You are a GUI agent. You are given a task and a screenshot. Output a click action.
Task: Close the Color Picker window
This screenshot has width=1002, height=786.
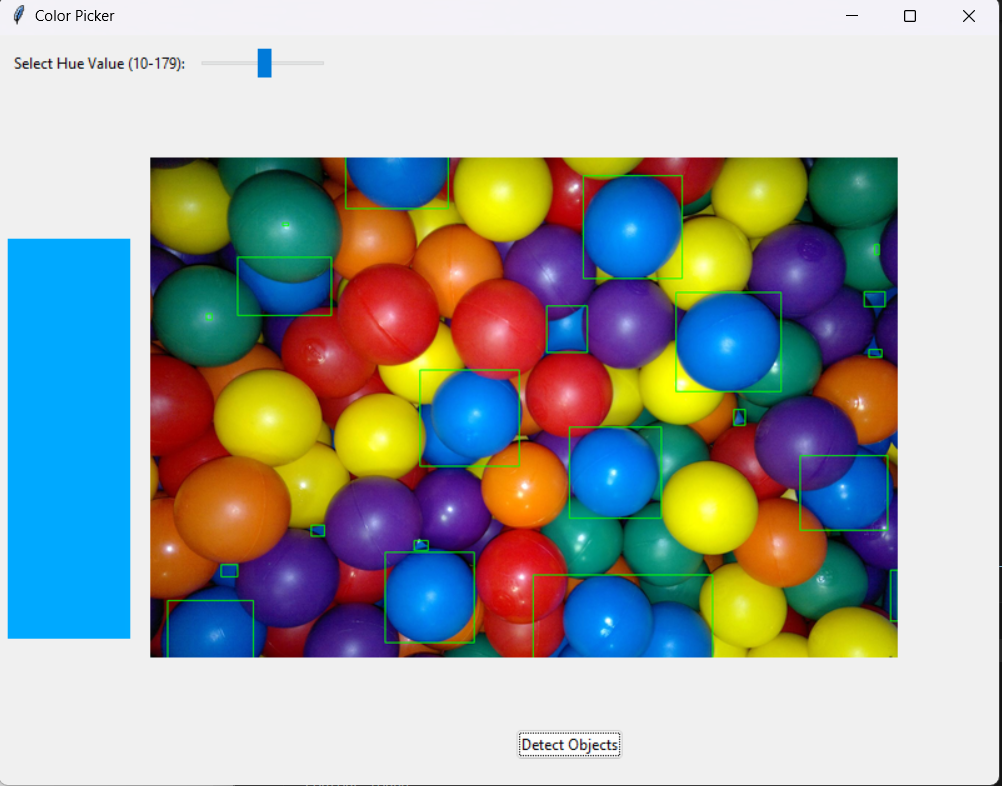pyautogui.click(x=969, y=16)
